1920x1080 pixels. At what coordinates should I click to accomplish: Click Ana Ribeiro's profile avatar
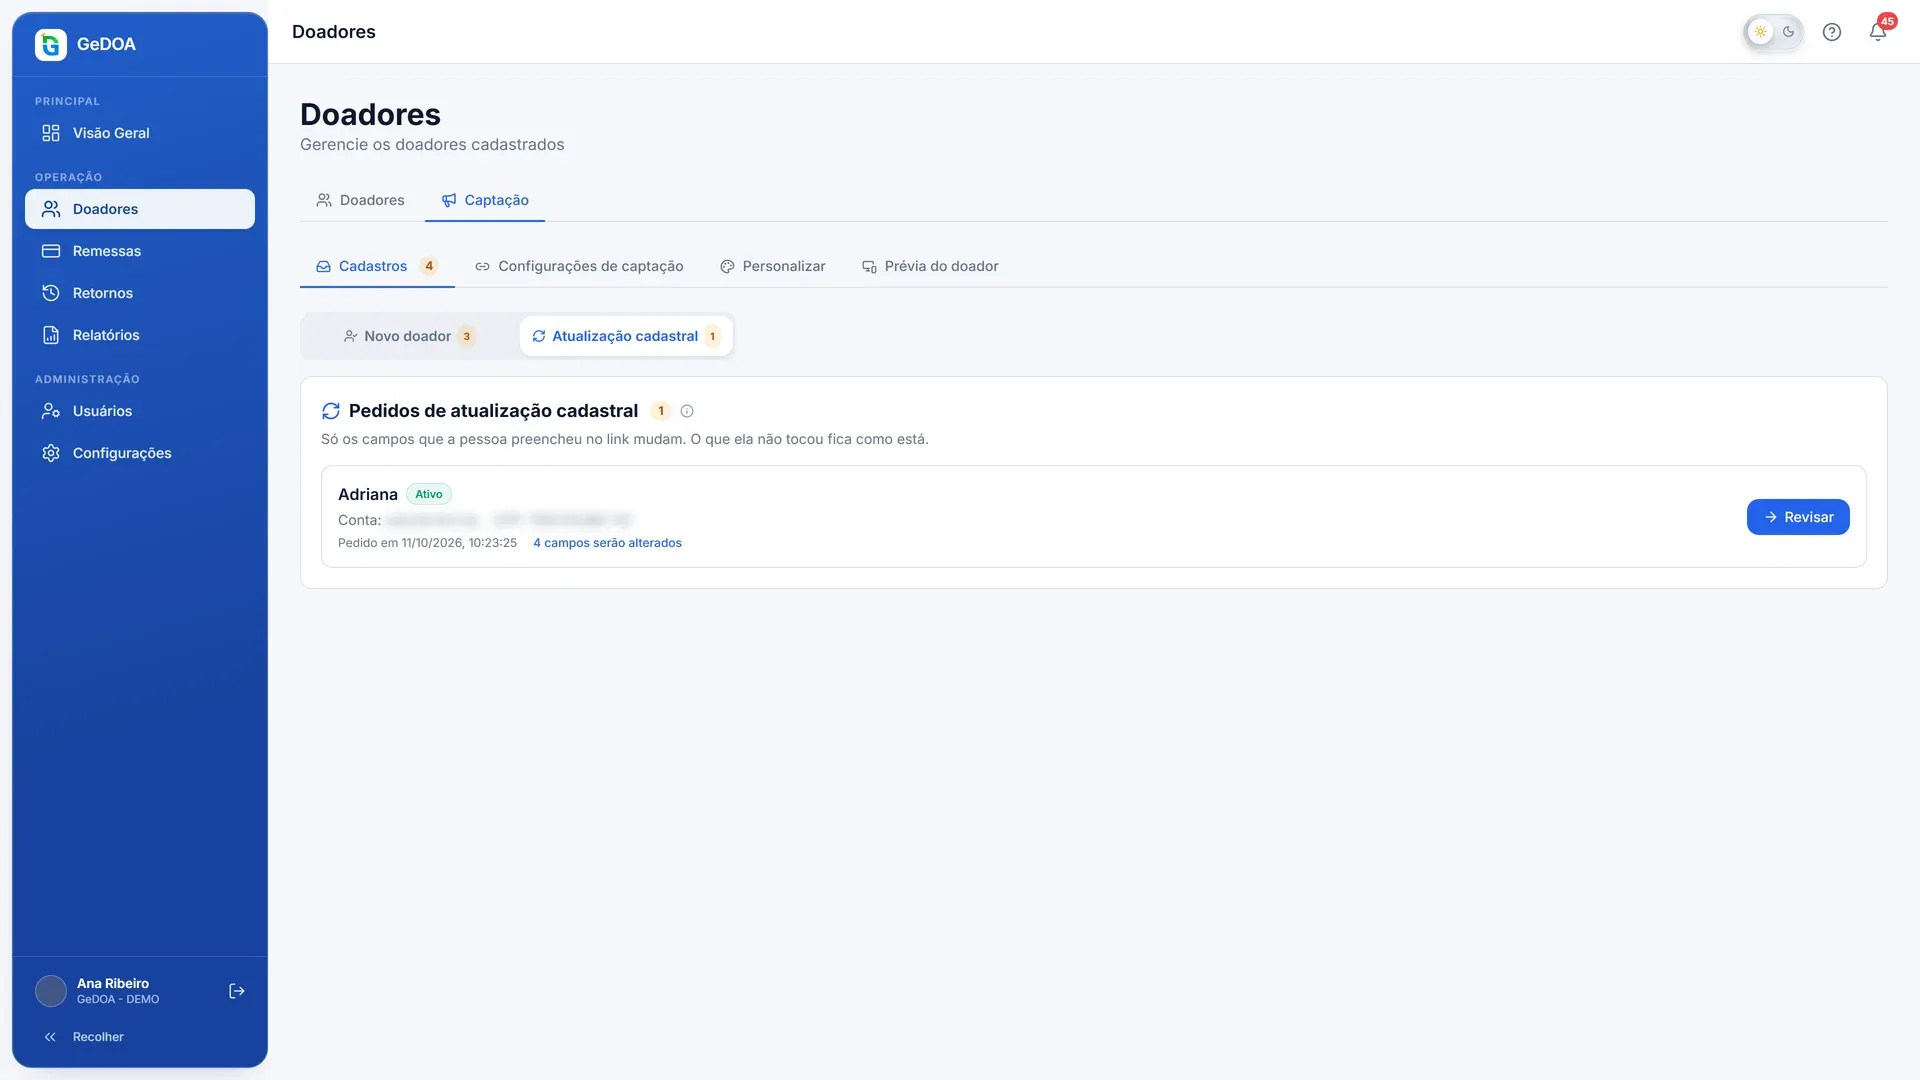[51, 991]
